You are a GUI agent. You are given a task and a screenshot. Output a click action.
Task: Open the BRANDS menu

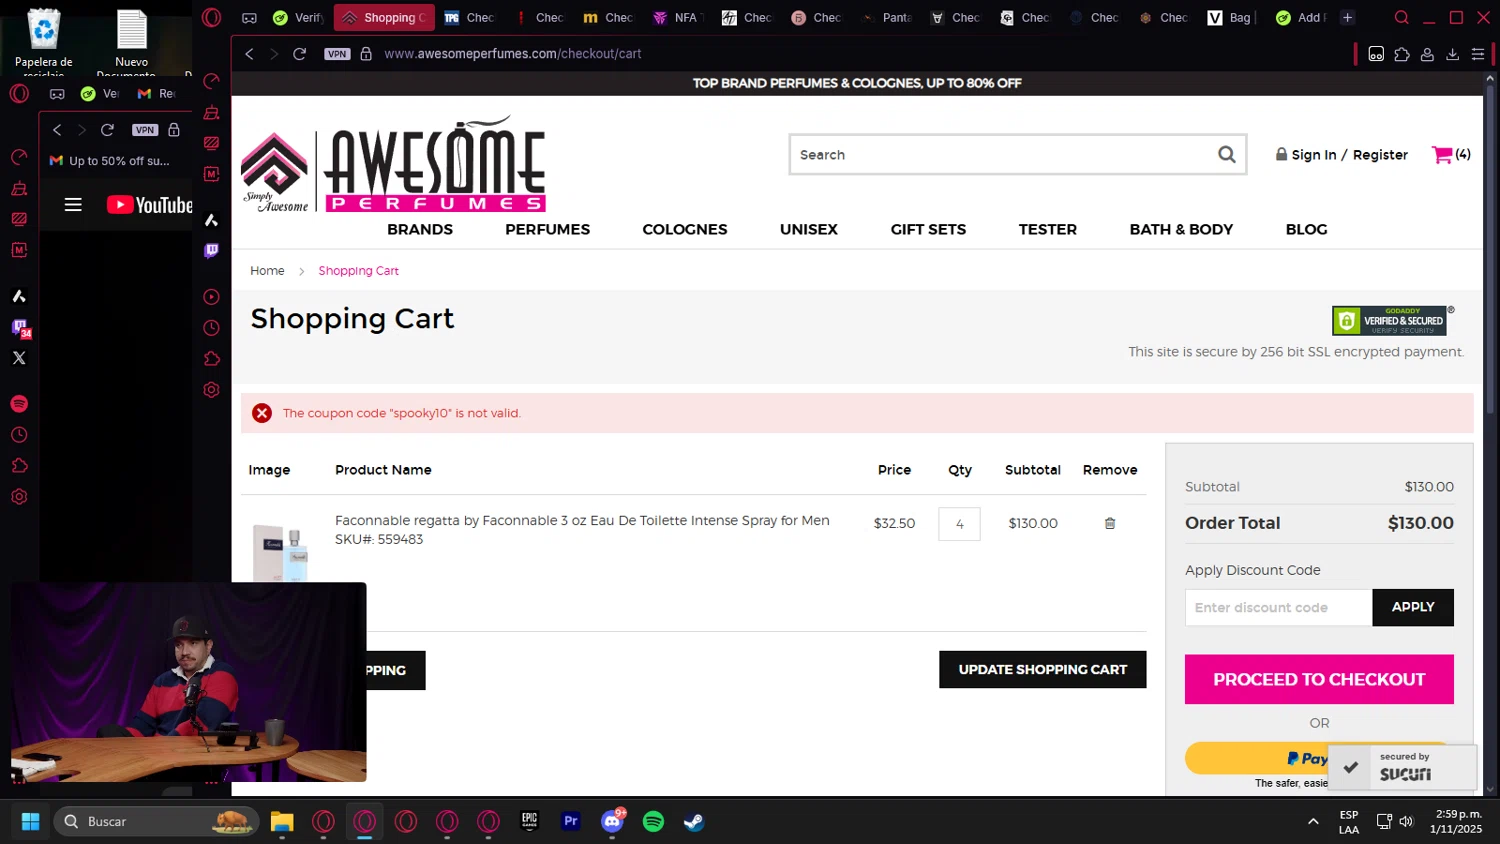point(420,229)
